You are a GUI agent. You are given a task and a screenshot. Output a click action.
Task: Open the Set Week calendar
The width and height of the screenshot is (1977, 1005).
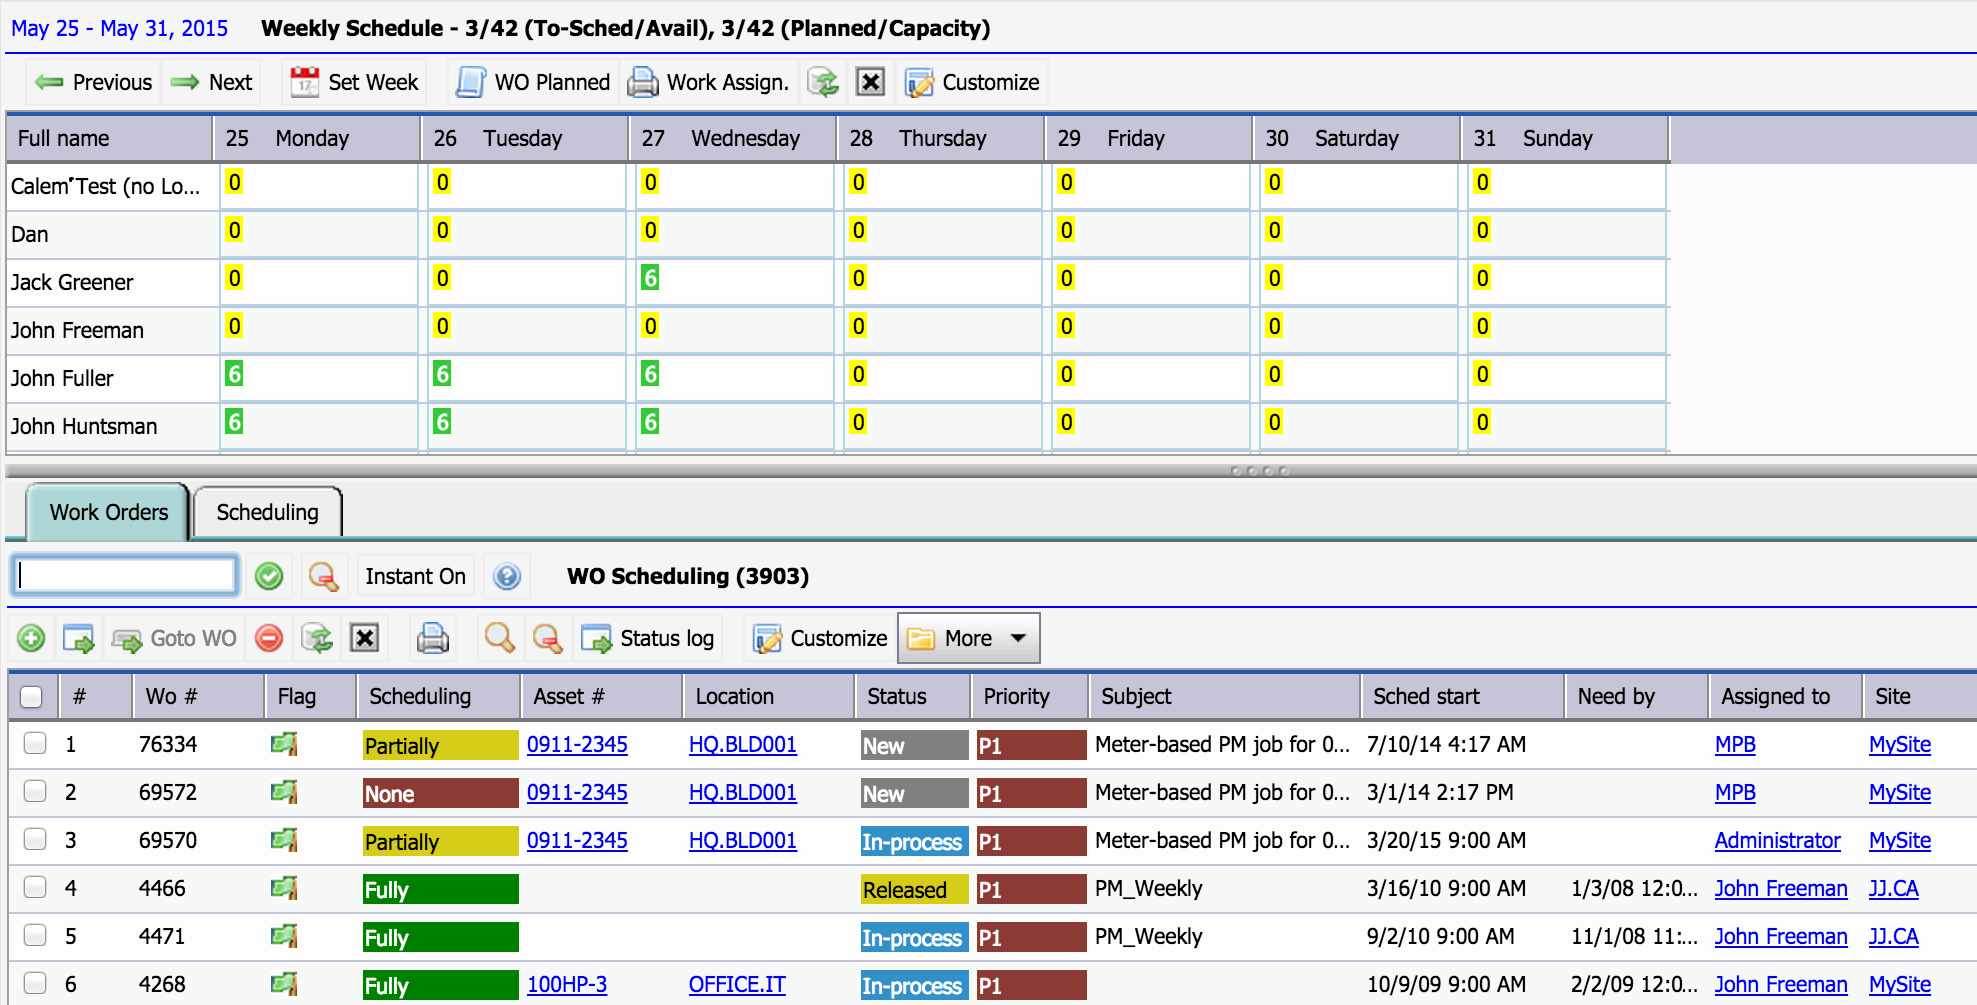354,82
